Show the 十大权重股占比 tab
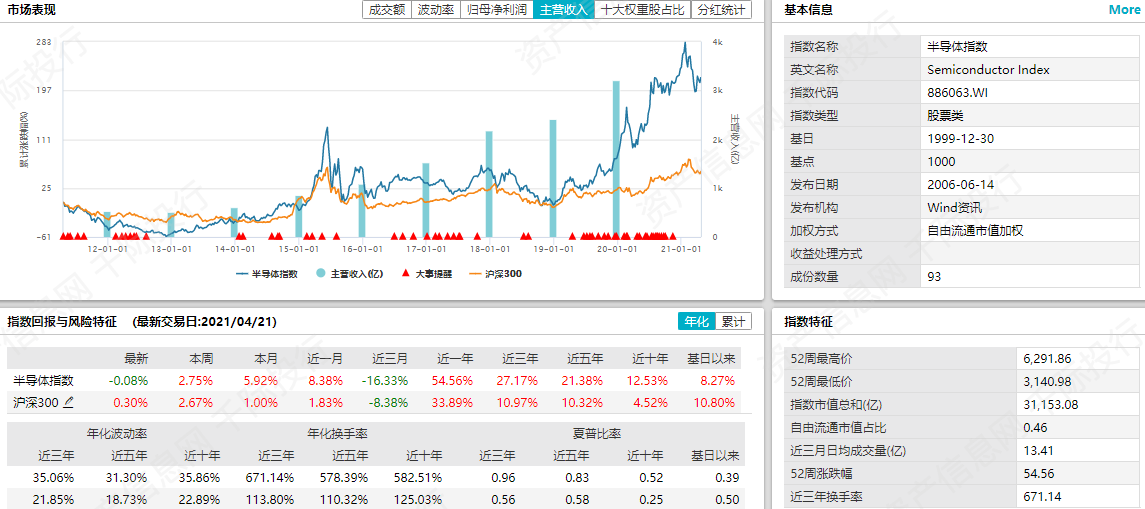Image resolution: width=1145 pixels, height=509 pixels. [642, 10]
